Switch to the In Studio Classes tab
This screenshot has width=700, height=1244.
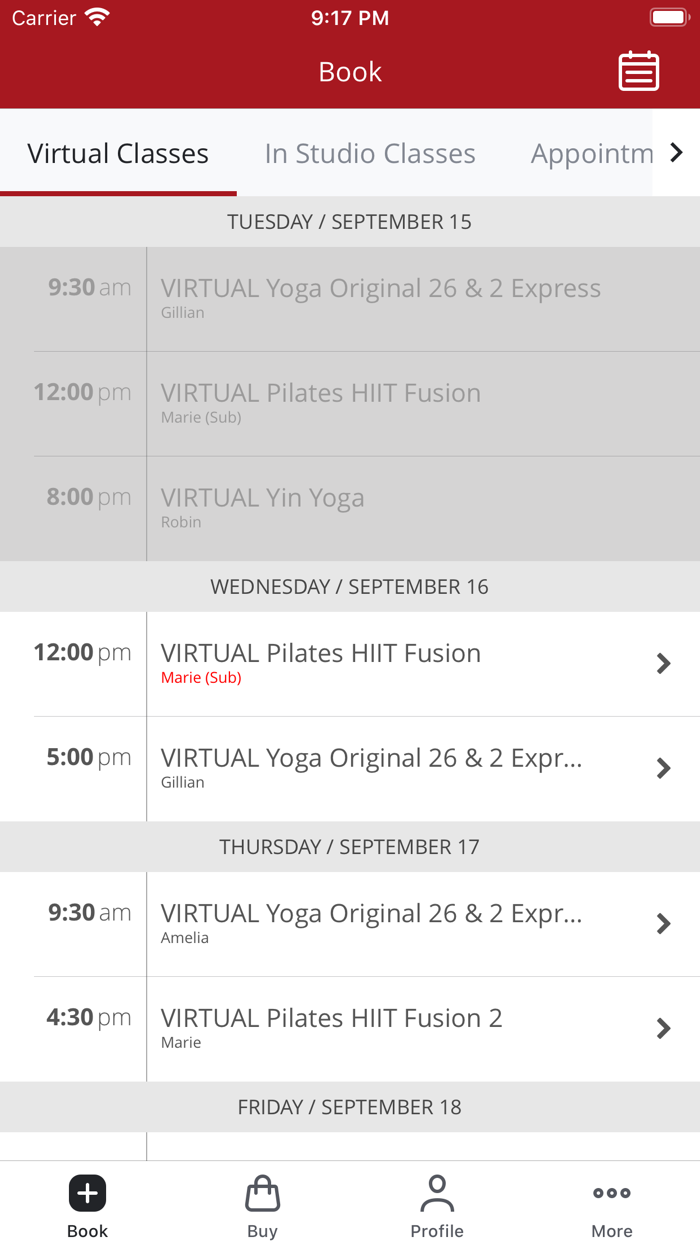370,153
